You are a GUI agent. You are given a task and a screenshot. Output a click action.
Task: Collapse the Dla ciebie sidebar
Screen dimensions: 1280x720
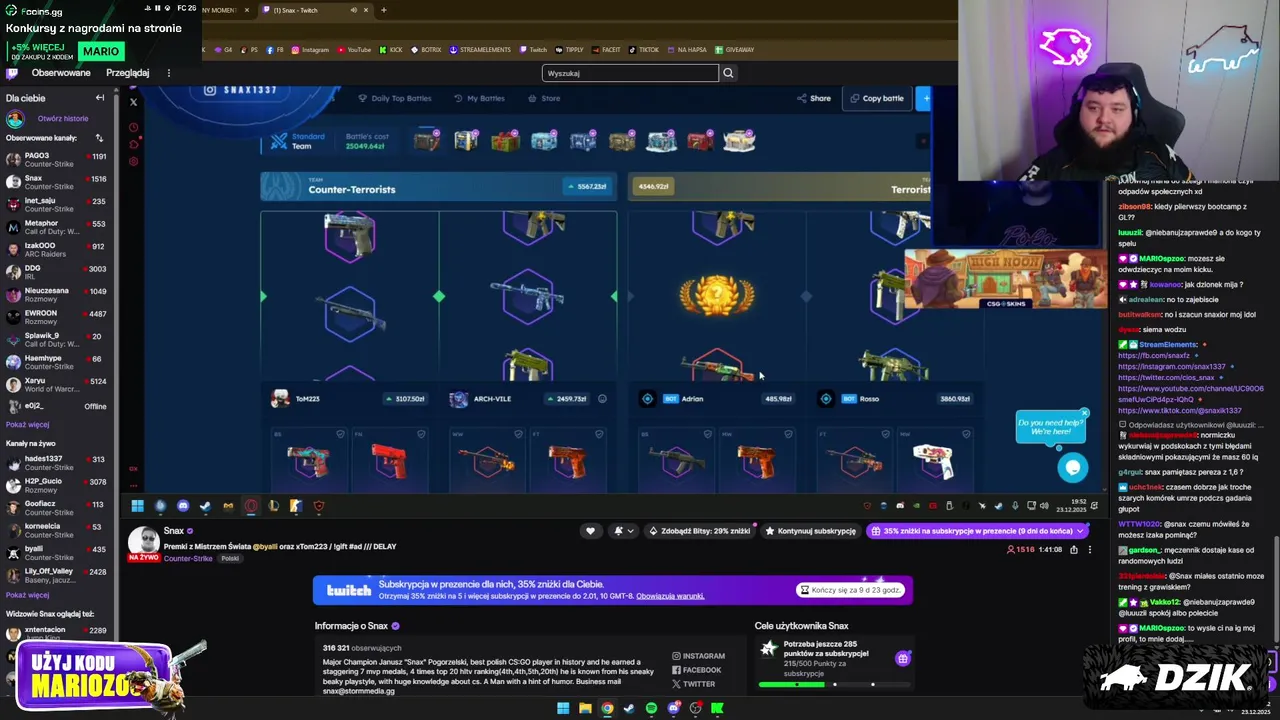coord(100,98)
